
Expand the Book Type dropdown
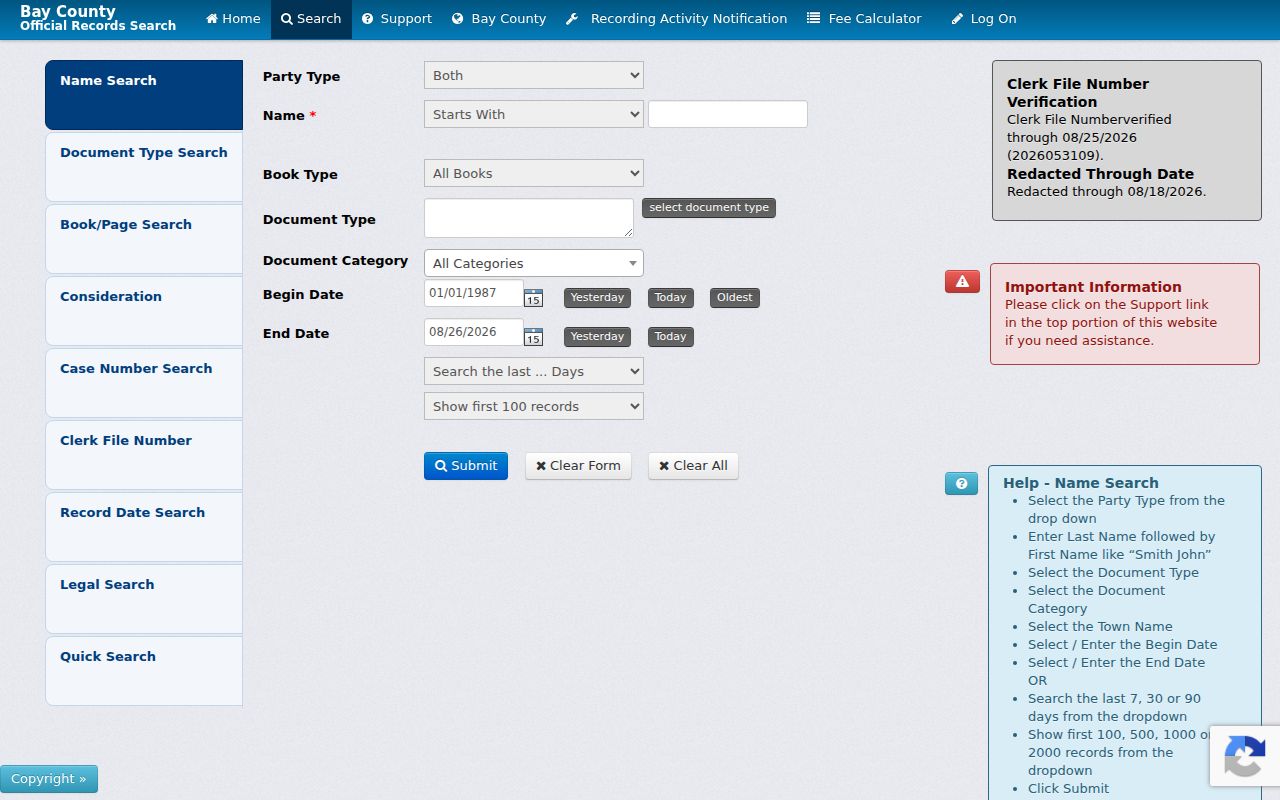pyautogui.click(x=534, y=173)
